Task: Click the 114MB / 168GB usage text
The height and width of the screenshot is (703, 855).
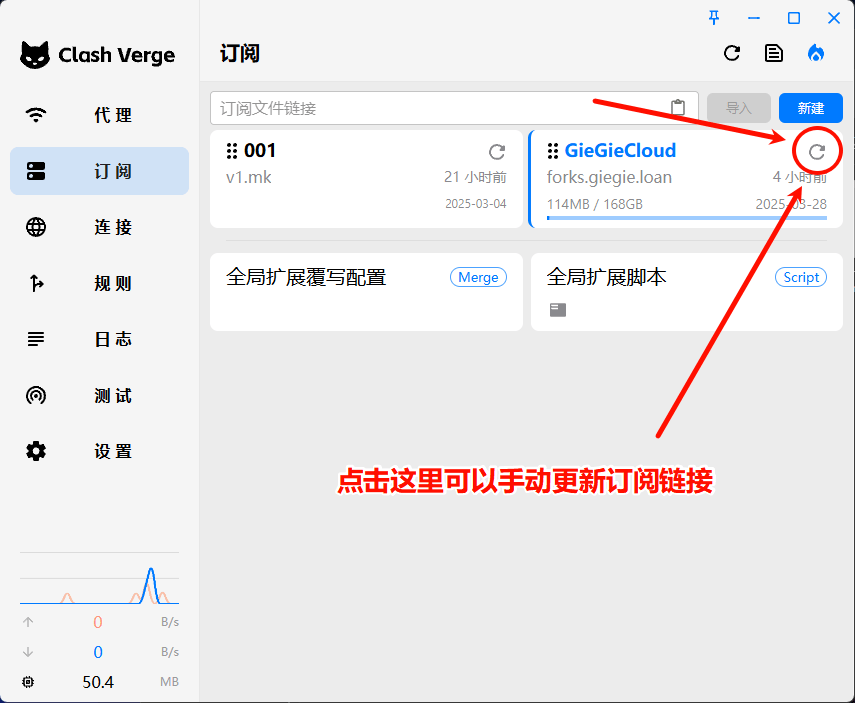Action: pyautogui.click(x=594, y=204)
